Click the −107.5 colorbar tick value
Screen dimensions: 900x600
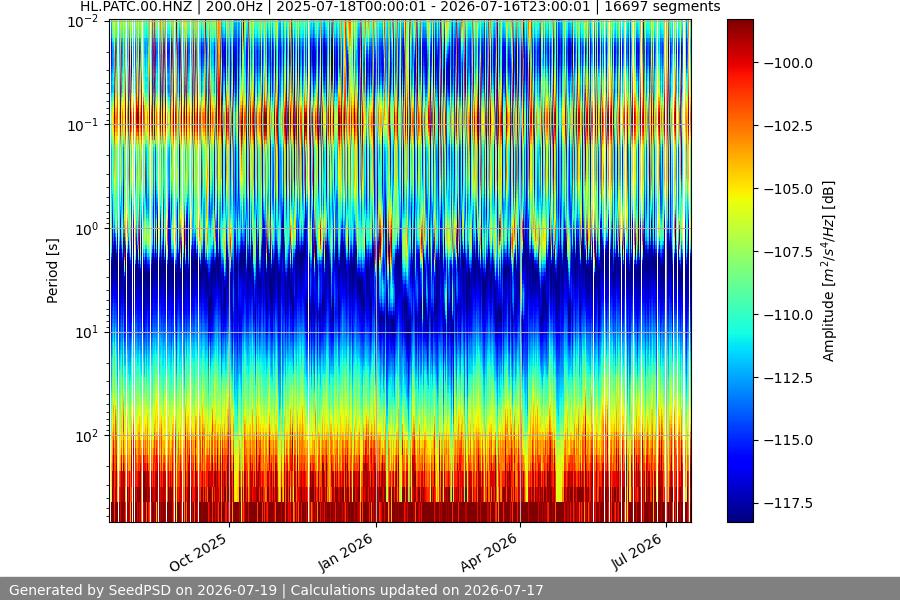pyautogui.click(x=789, y=252)
